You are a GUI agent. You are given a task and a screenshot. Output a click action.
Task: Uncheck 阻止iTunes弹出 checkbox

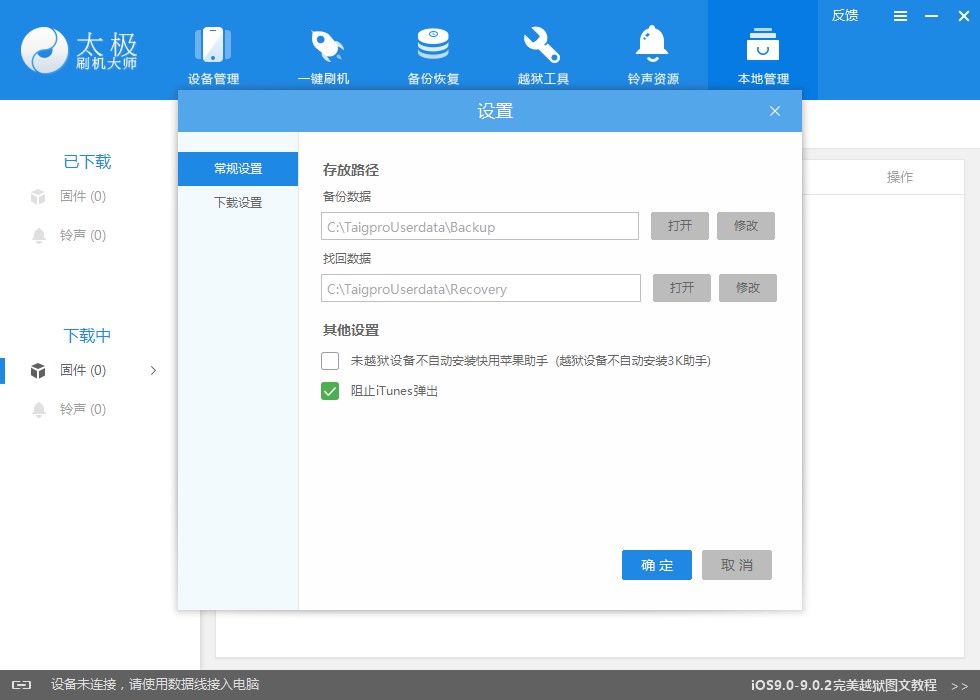point(330,391)
